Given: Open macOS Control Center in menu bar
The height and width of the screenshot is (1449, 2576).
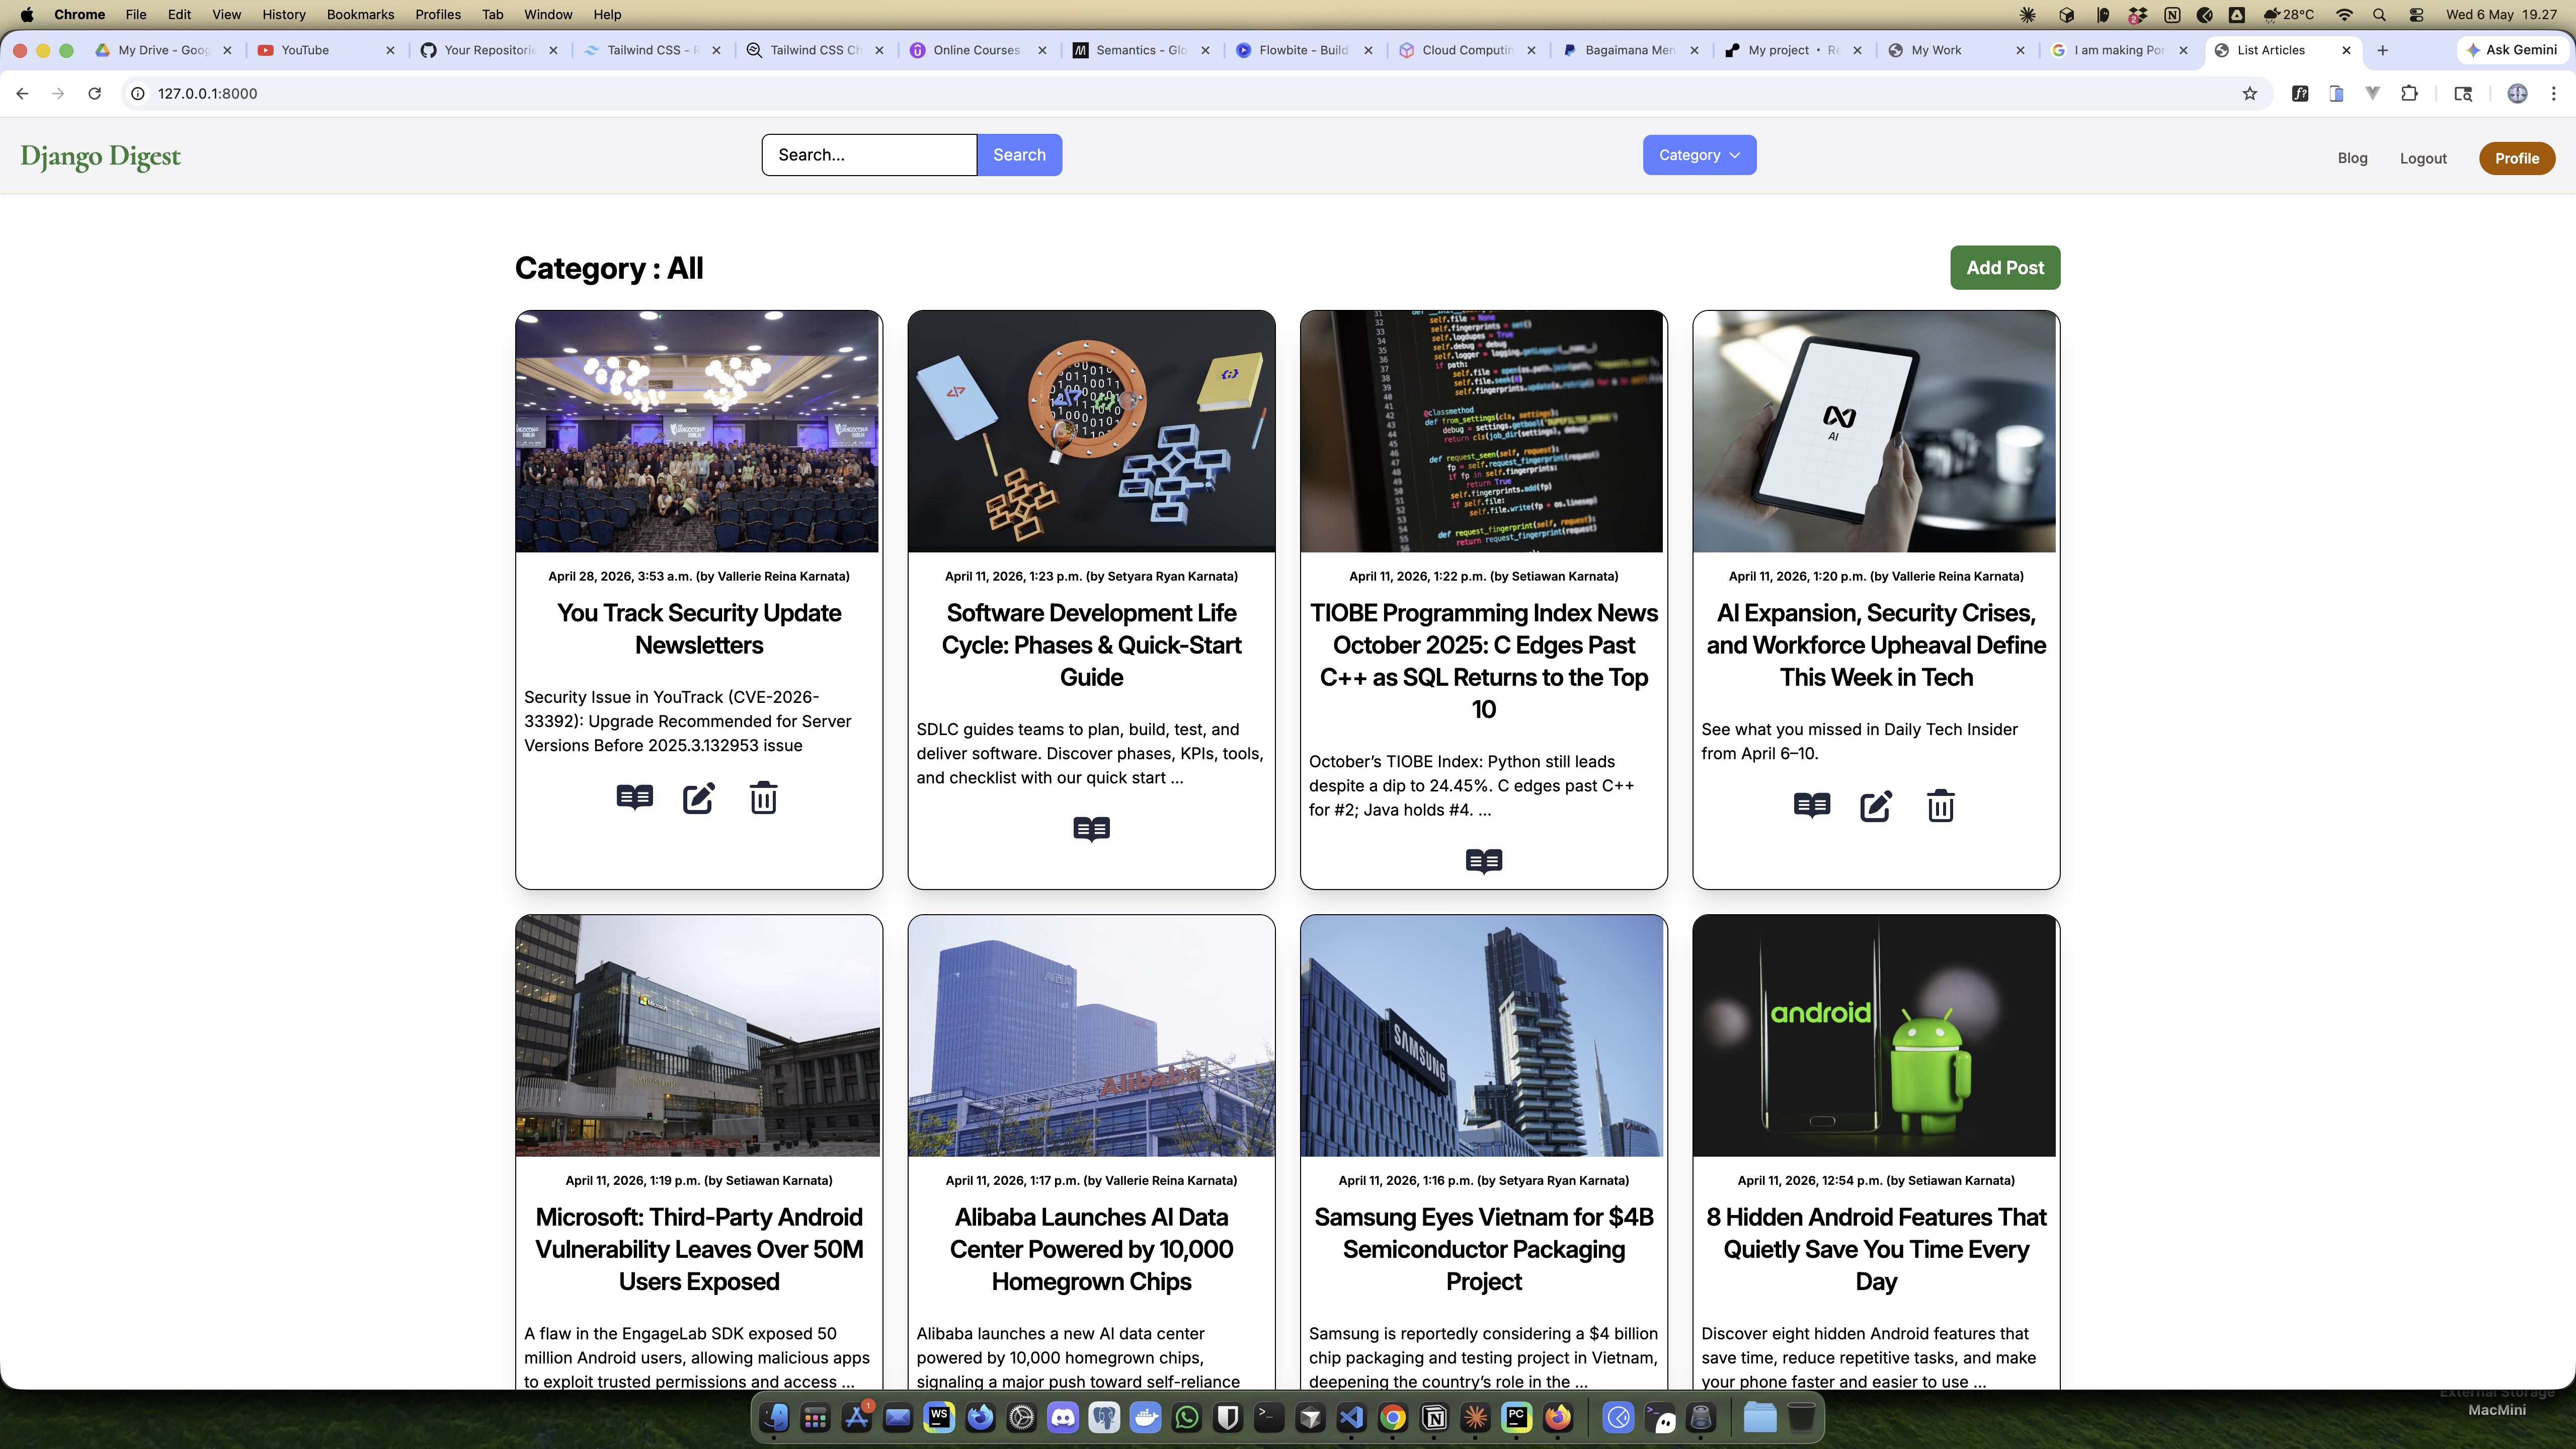Looking at the screenshot, I should pos(2416,14).
